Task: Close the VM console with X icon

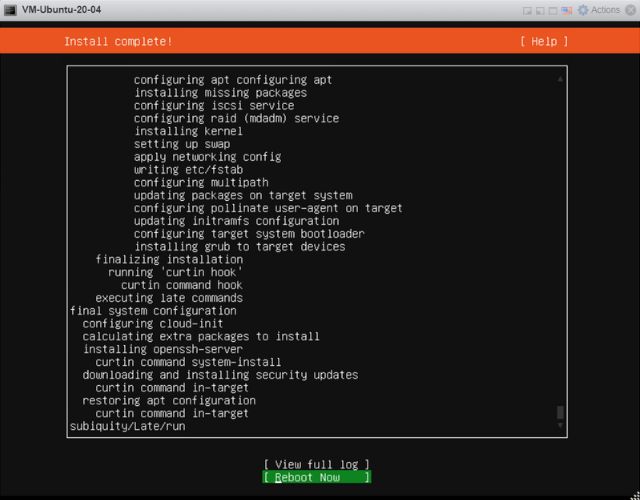Action: click(631, 10)
